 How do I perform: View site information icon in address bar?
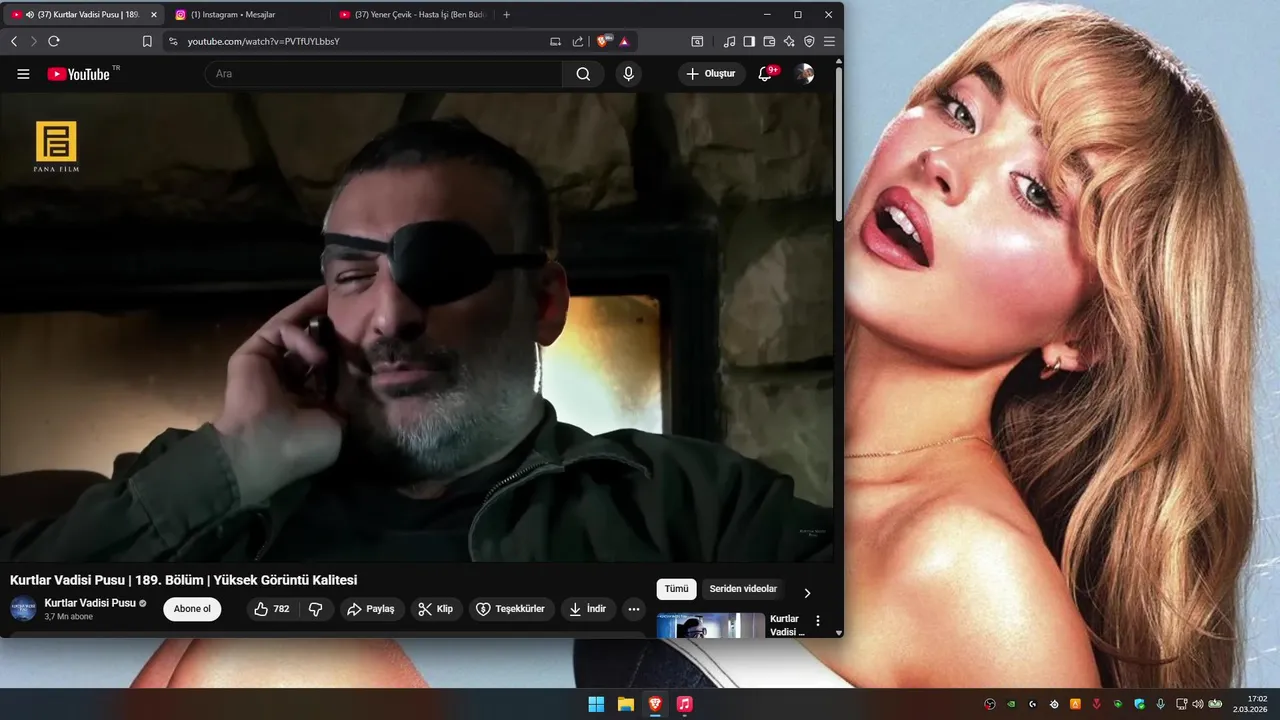pyautogui.click(x=173, y=41)
